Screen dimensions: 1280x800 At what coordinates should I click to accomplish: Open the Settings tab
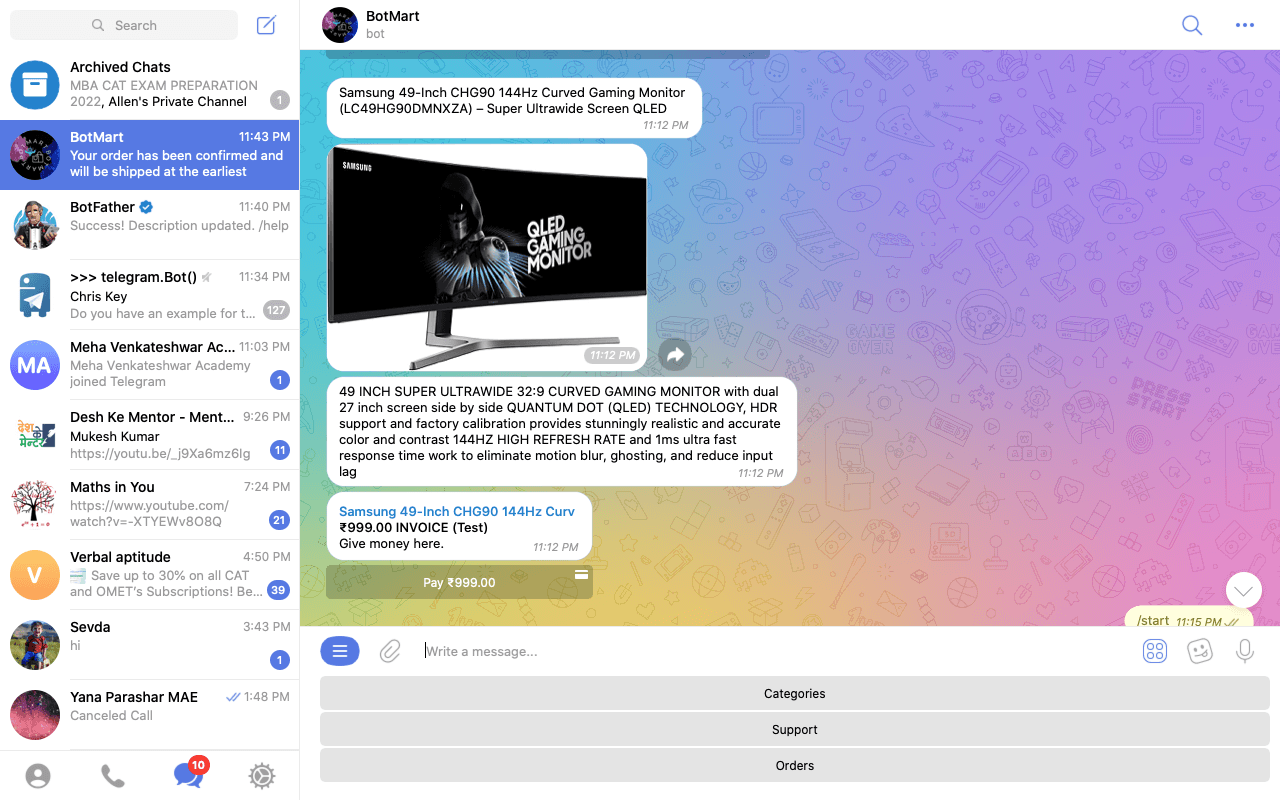(262, 776)
